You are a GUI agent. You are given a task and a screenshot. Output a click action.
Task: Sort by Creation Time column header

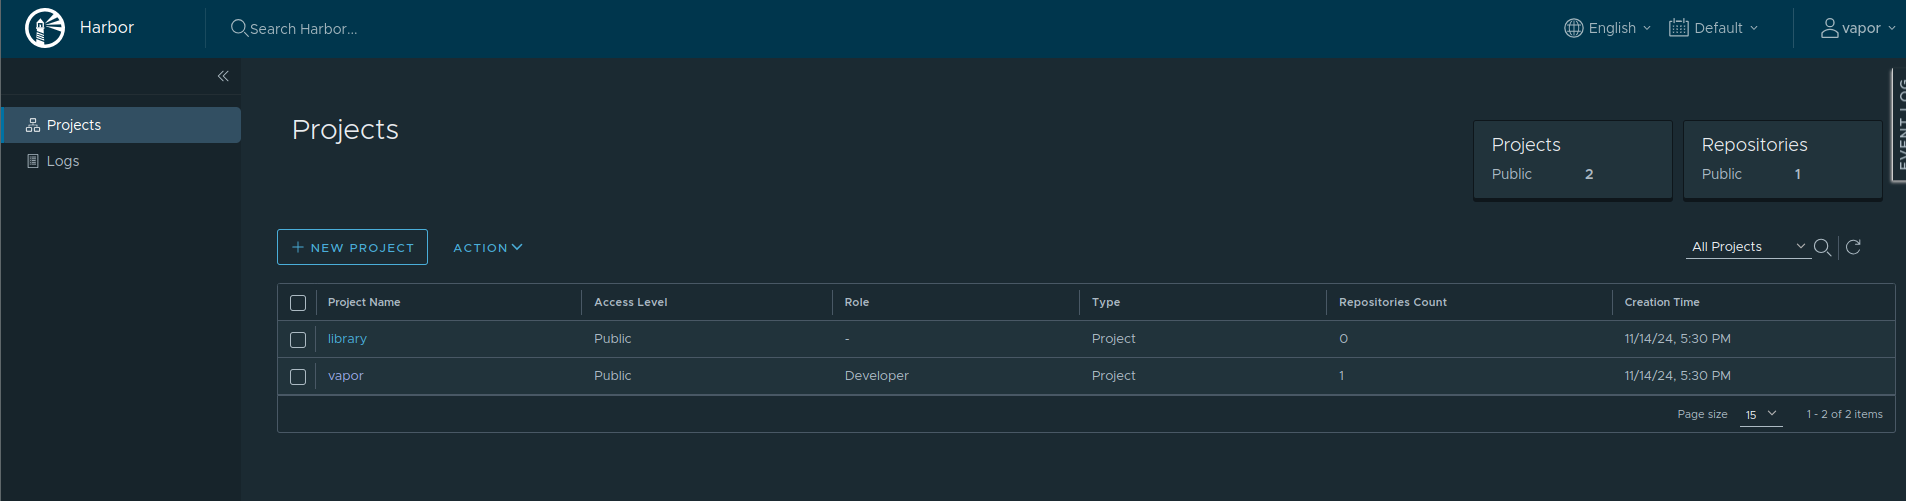[1662, 302]
